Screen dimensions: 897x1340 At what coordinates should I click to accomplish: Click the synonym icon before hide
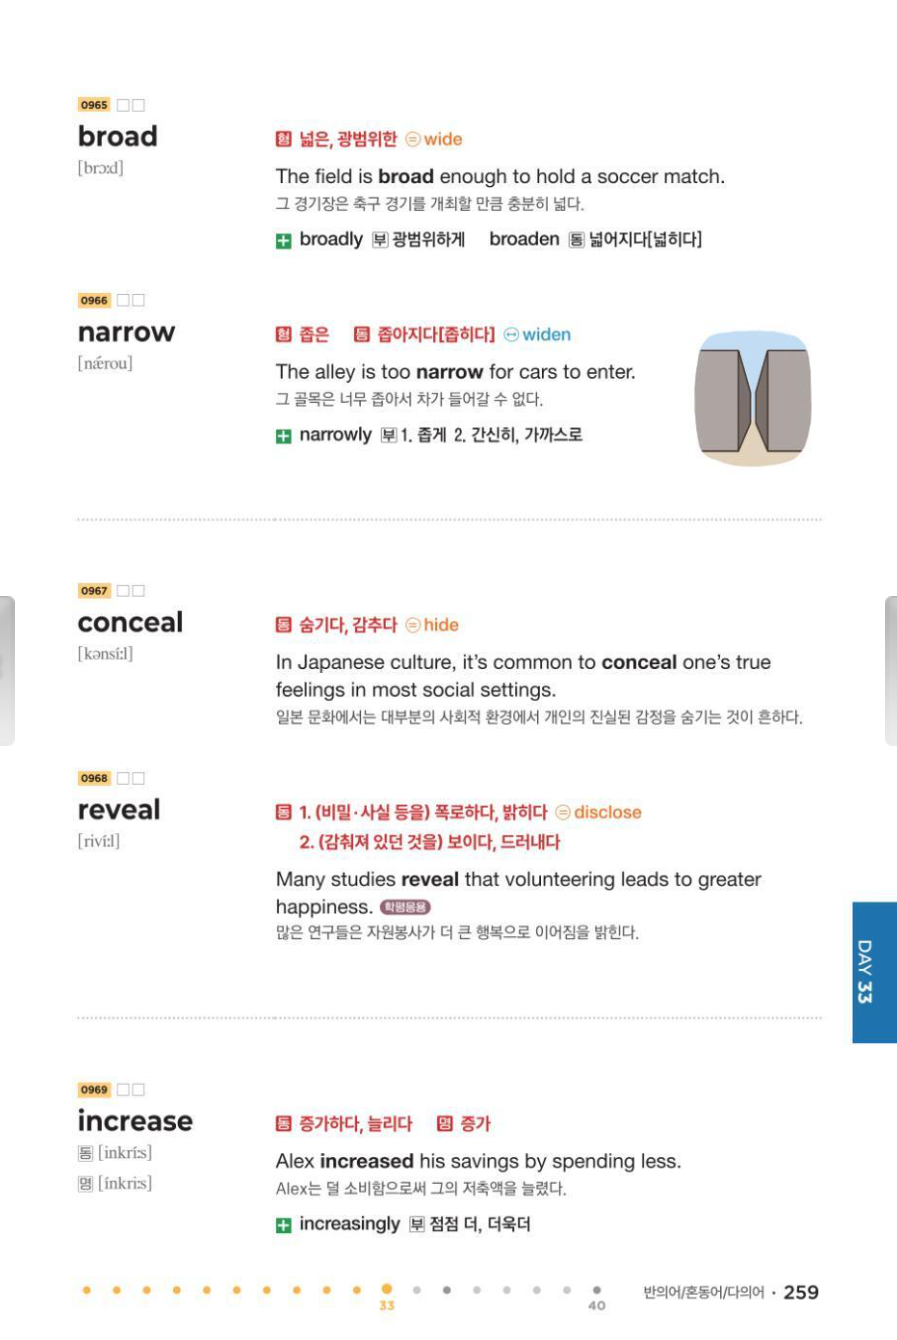[412, 626]
